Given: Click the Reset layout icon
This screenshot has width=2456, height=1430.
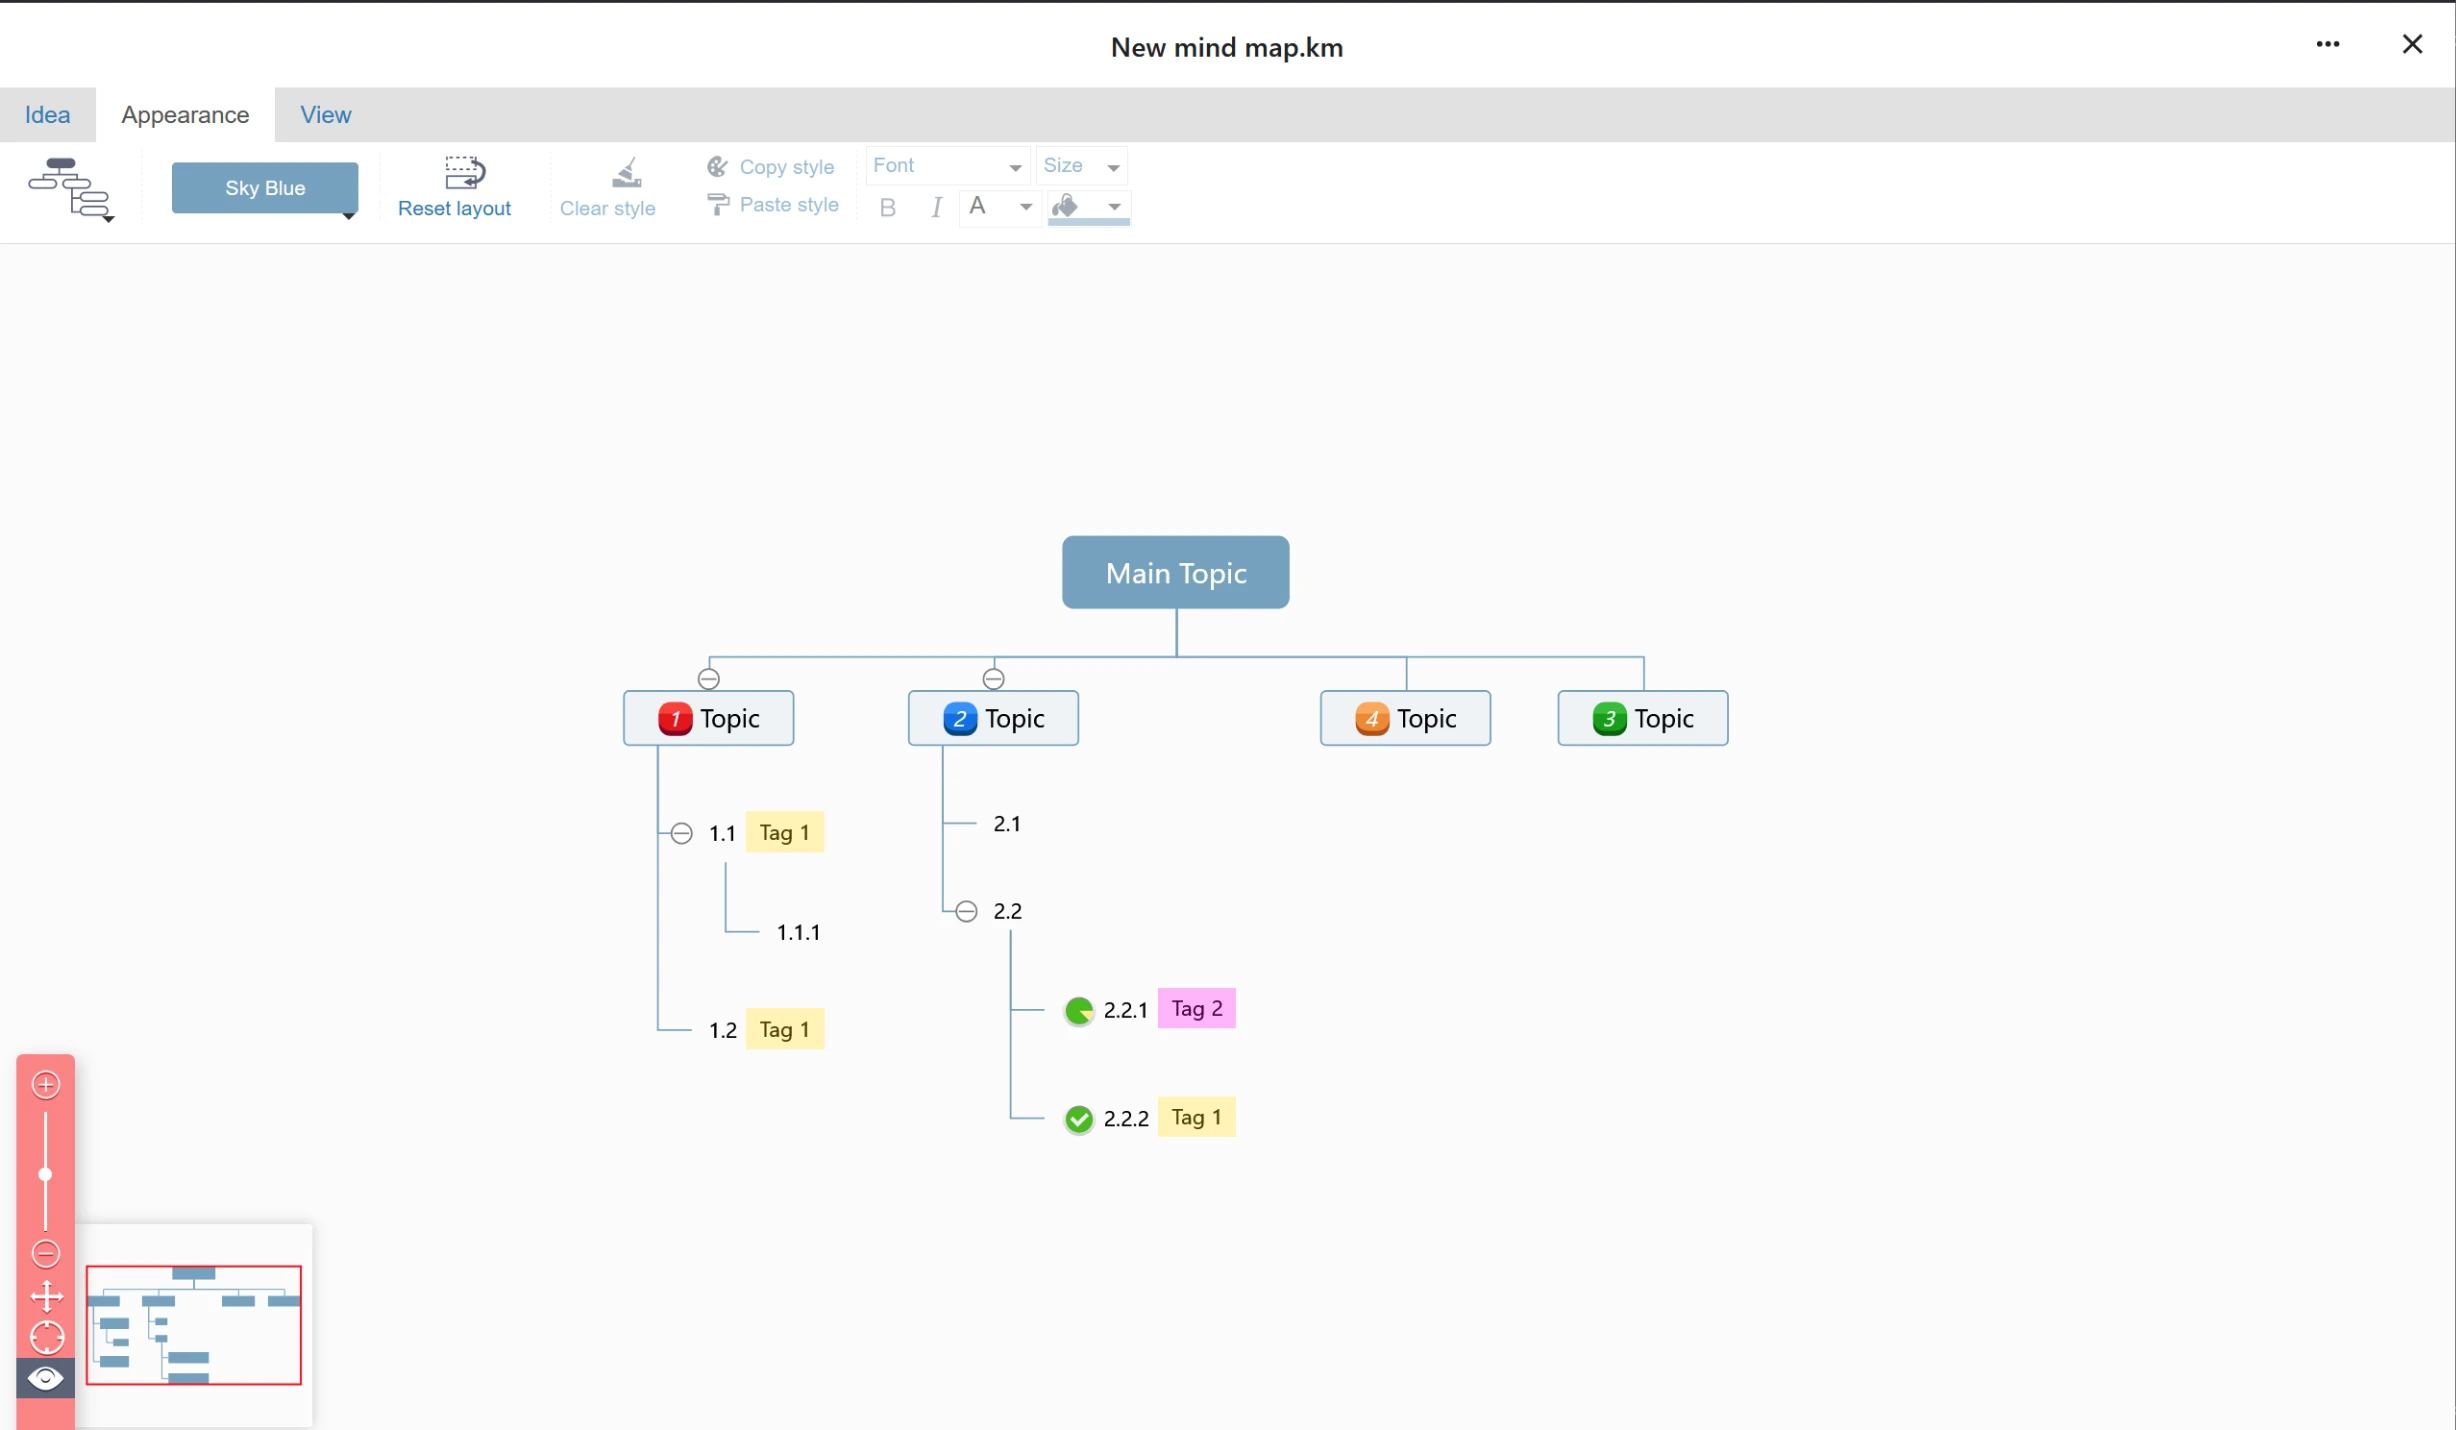Looking at the screenshot, I should click(x=464, y=173).
